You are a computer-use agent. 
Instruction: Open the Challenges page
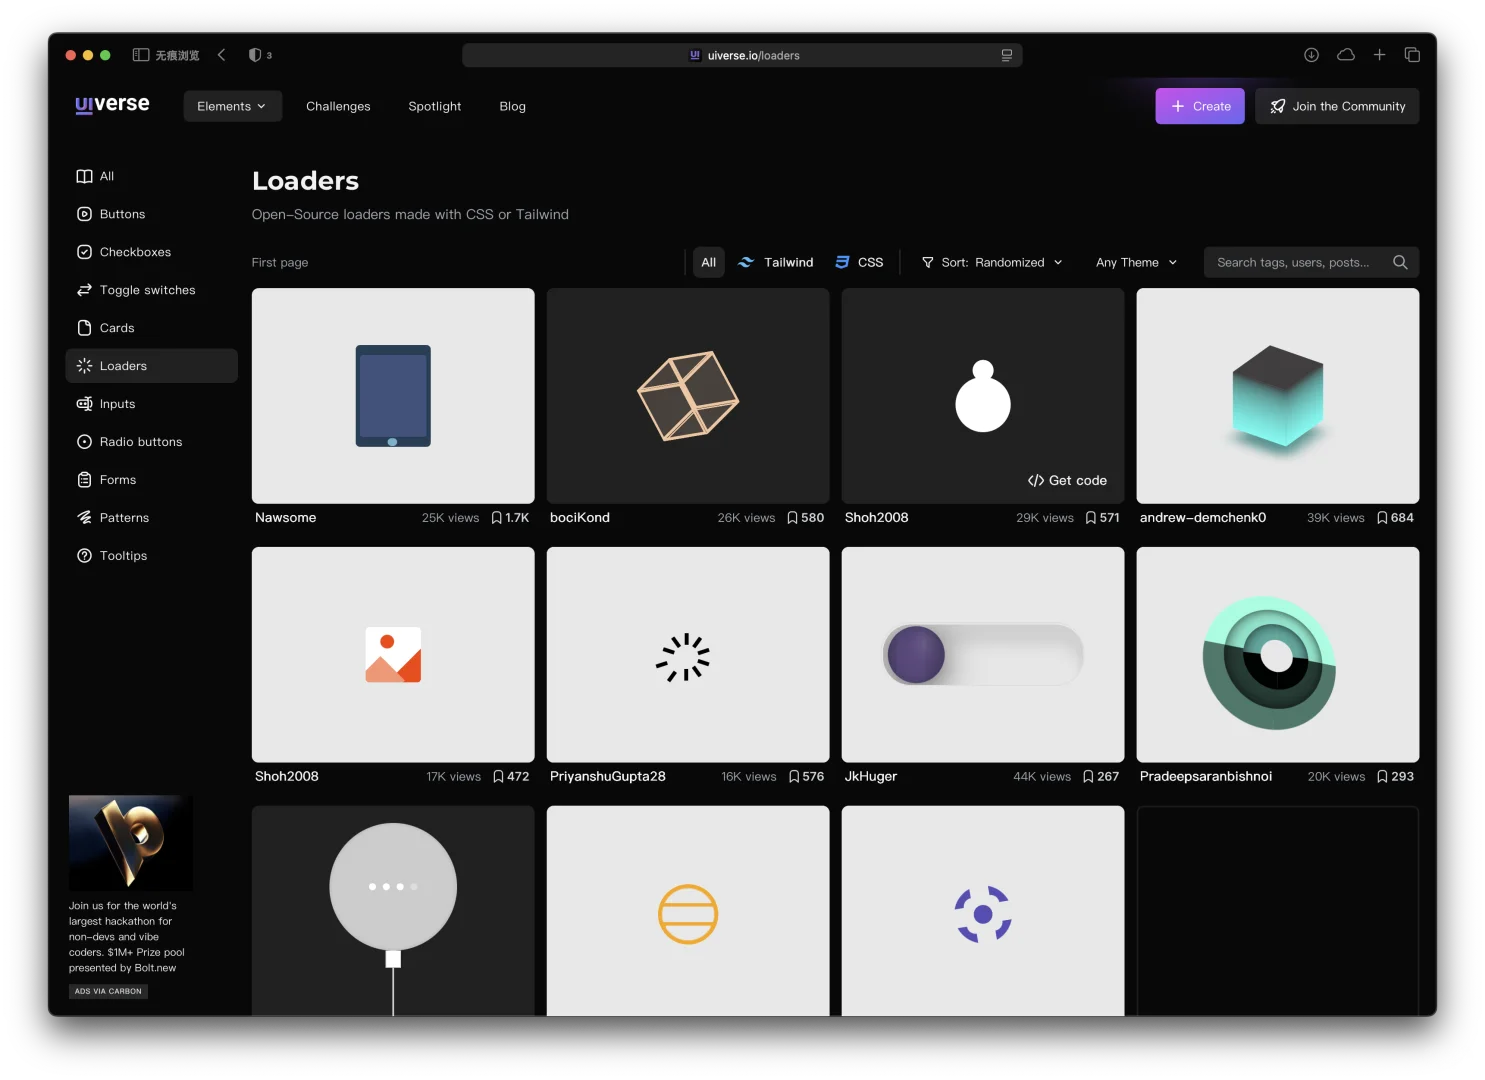(338, 106)
